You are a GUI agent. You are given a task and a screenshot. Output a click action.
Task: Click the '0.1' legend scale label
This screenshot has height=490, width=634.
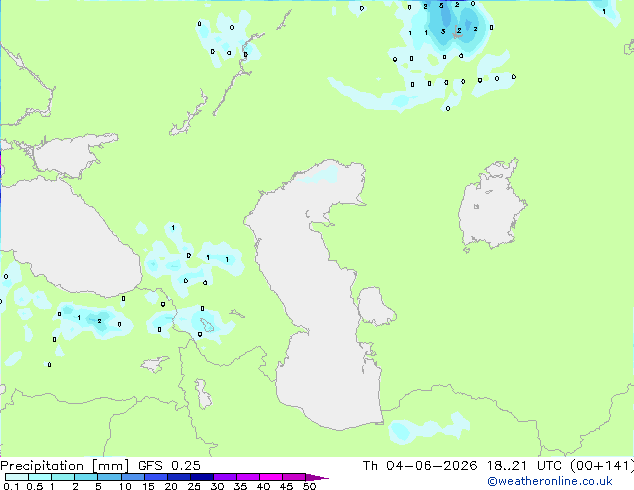point(11,486)
